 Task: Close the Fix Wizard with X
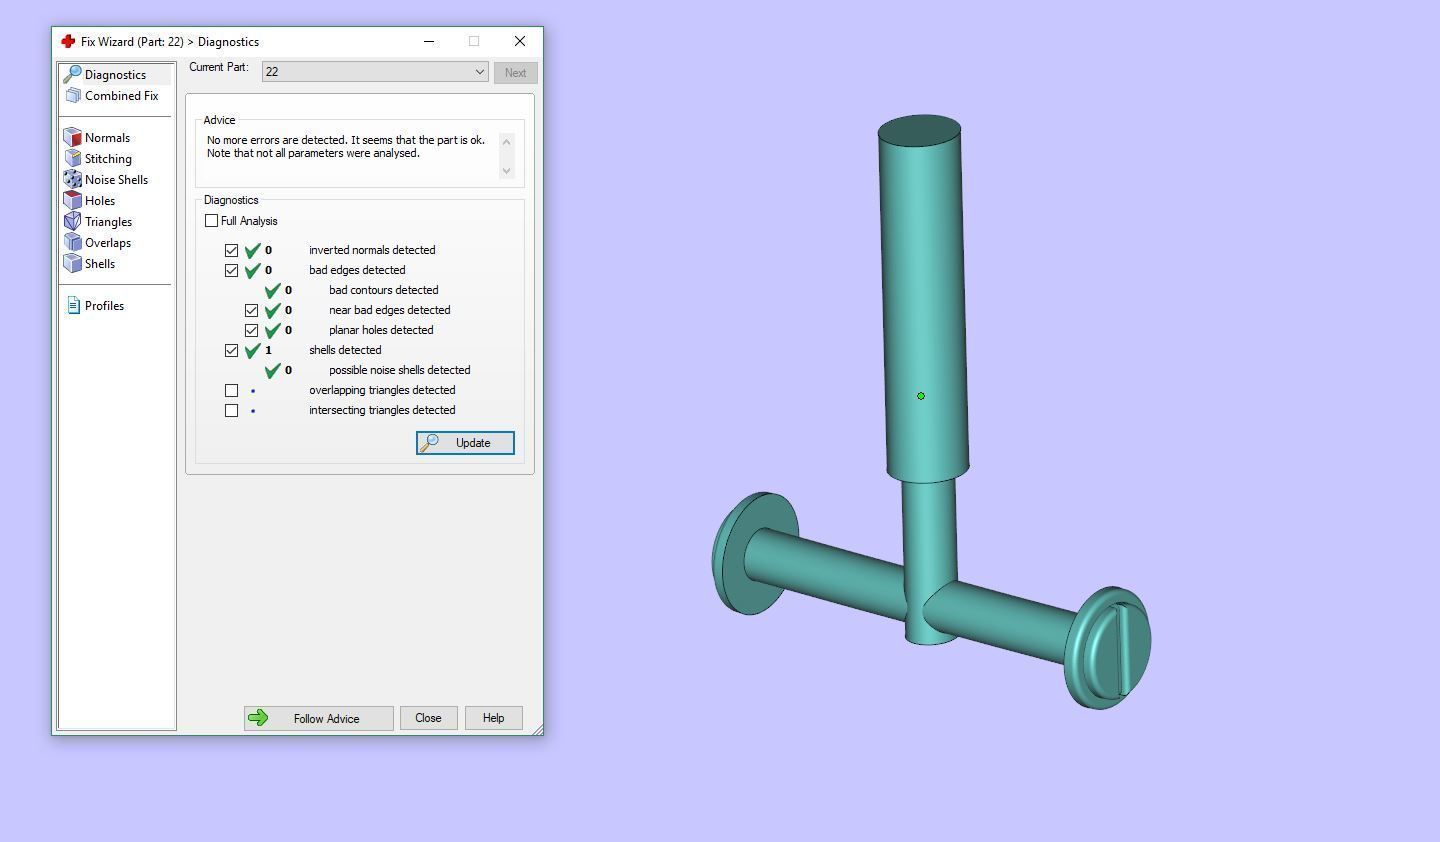520,41
